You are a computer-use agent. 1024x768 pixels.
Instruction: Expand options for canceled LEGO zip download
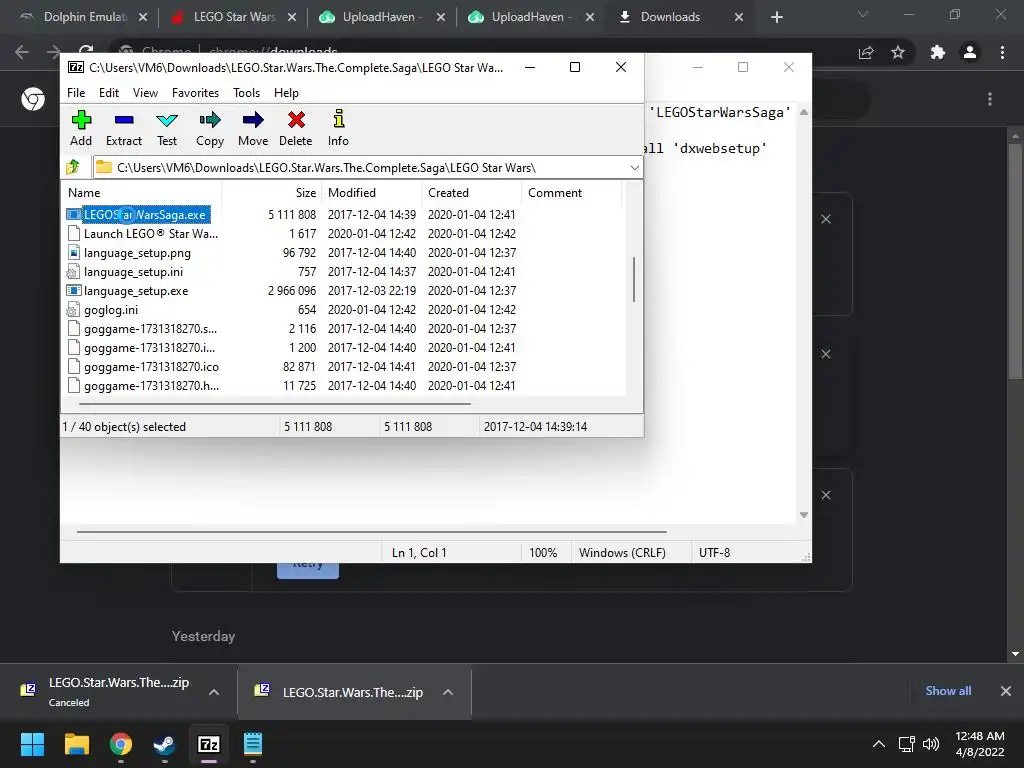pos(214,692)
